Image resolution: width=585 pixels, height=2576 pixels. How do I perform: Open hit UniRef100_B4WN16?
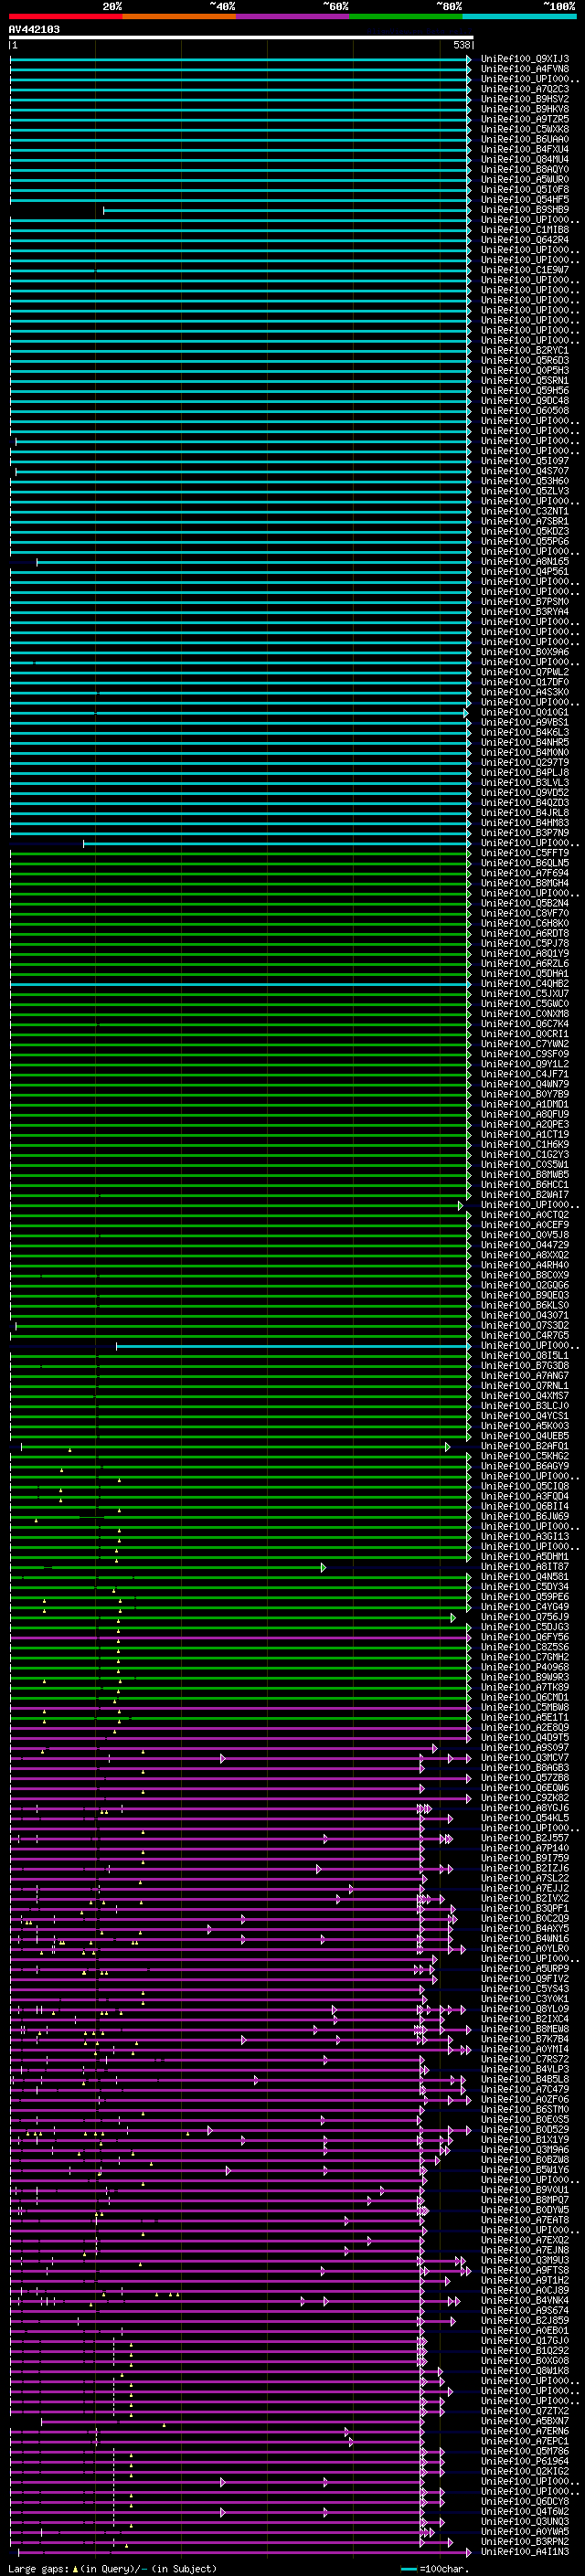[525, 1938]
